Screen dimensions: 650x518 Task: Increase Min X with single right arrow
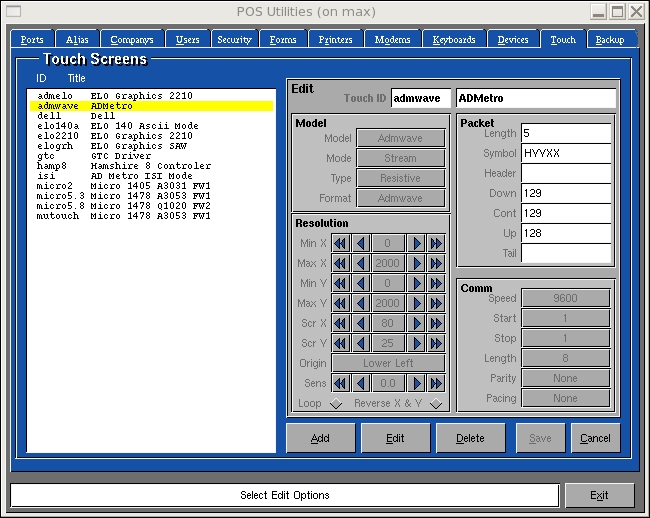[x=417, y=243]
